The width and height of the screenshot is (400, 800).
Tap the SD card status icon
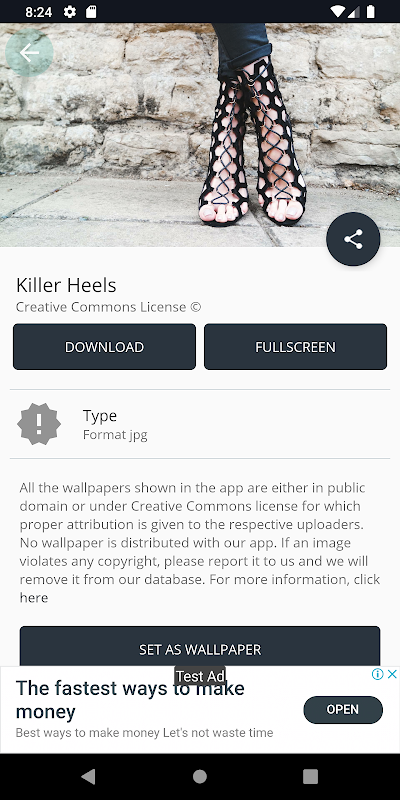pyautogui.click(x=91, y=12)
